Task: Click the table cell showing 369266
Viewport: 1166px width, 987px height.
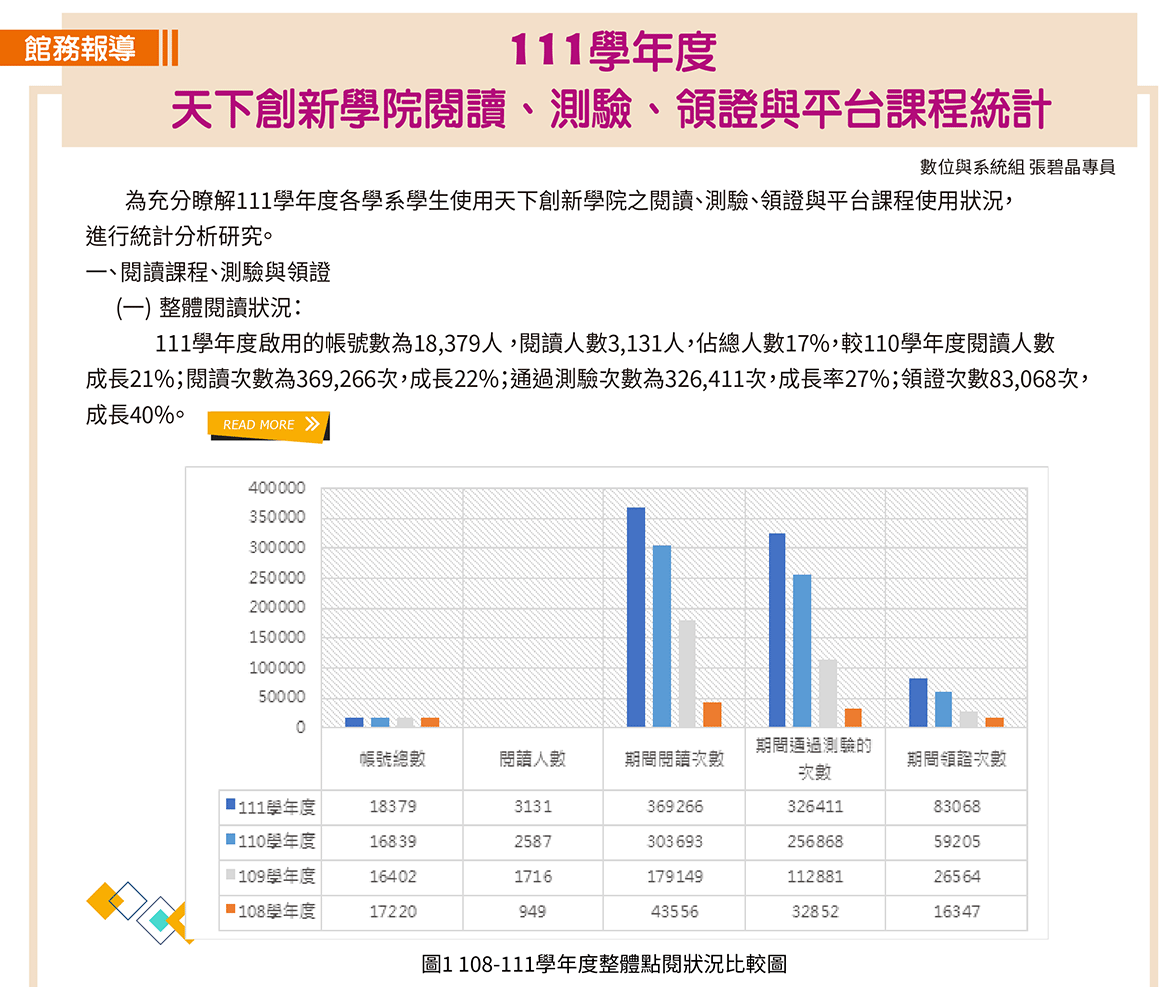Action: coord(674,806)
